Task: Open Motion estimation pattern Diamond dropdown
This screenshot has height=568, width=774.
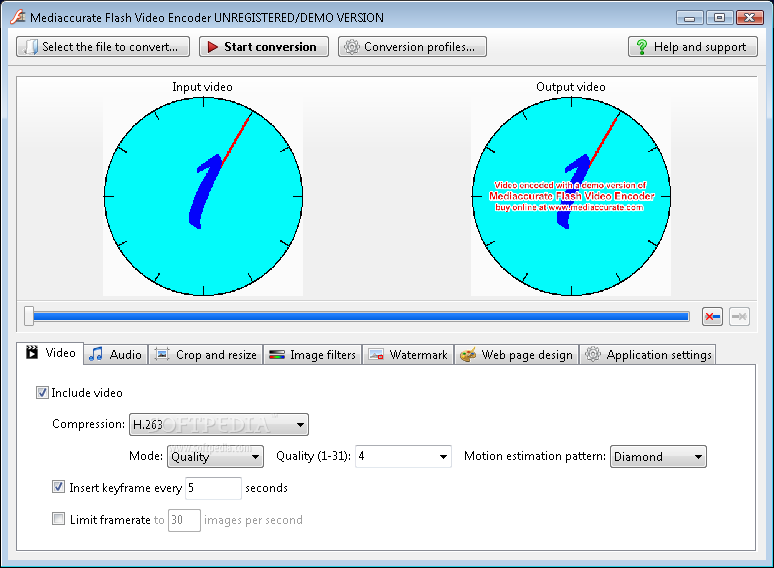Action: point(658,456)
